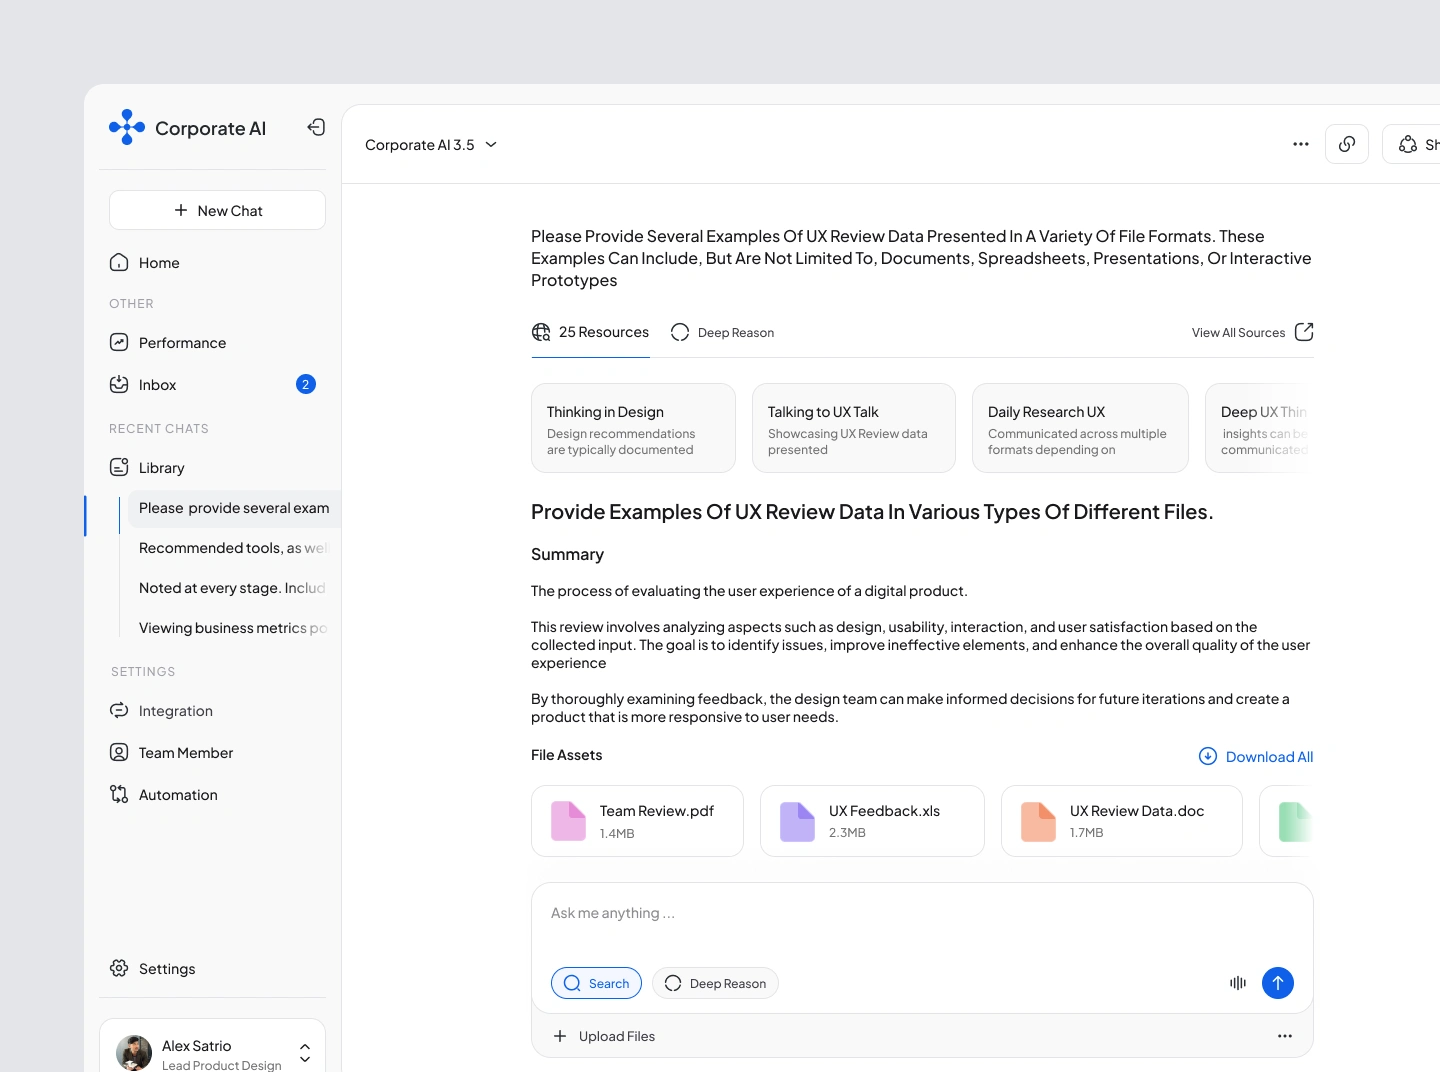This screenshot has width=1440, height=1072.
Task: Click the New Chat button
Action: 217,210
